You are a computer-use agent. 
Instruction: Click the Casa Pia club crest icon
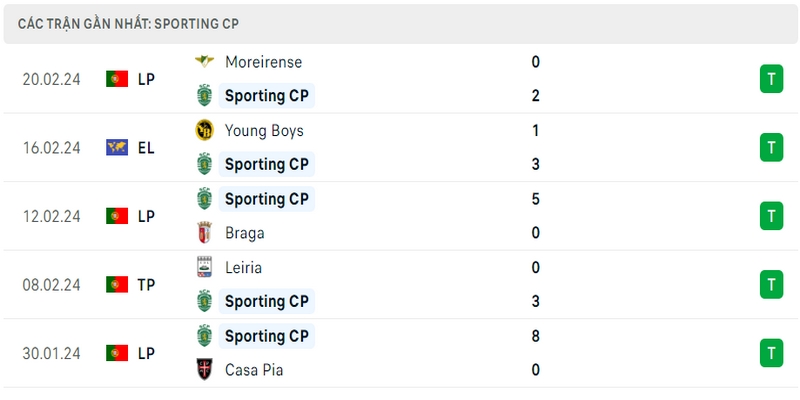click(204, 369)
